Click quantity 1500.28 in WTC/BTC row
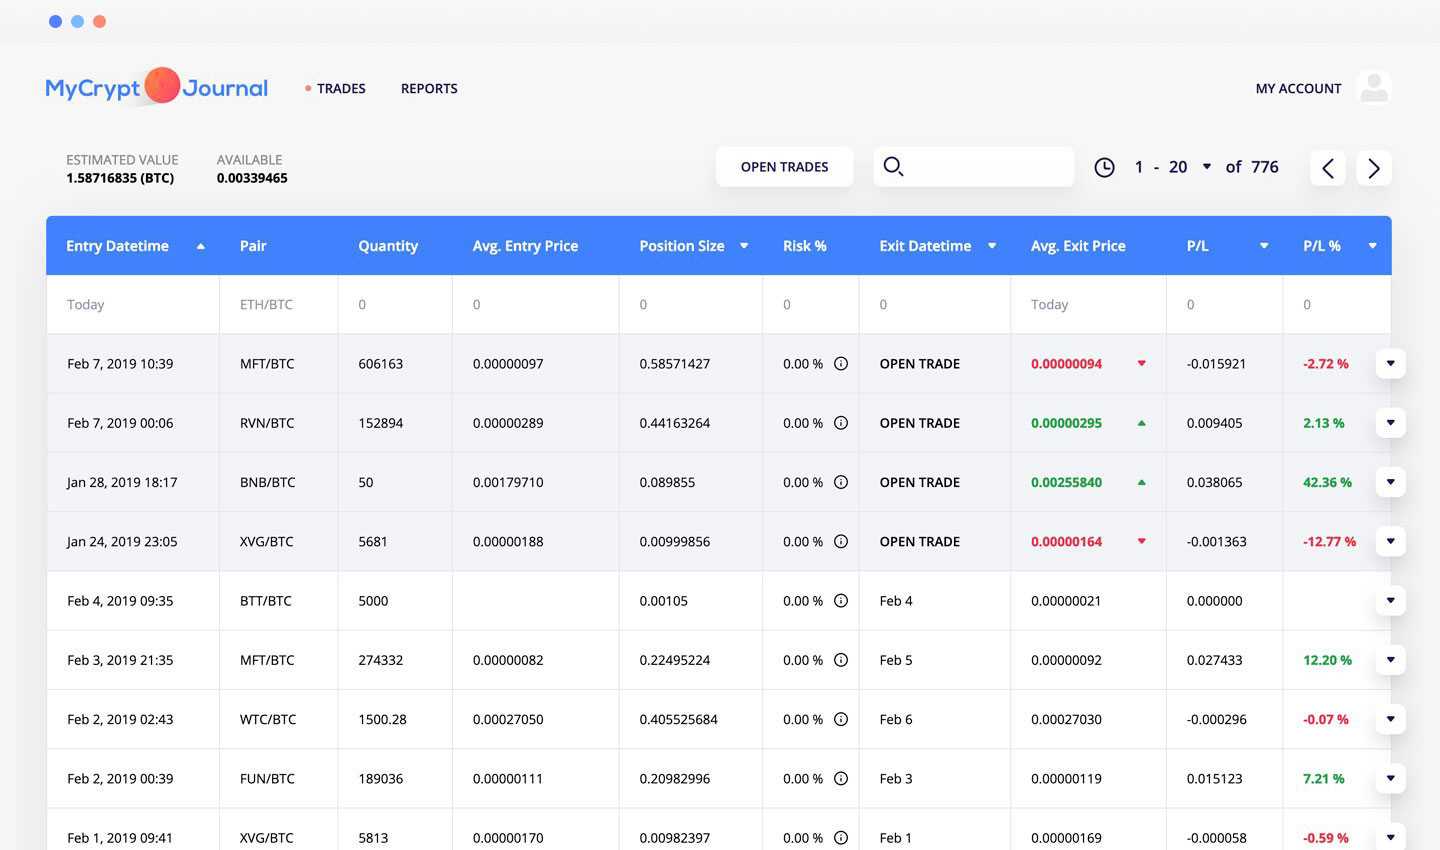This screenshot has width=1440, height=850. 382,719
